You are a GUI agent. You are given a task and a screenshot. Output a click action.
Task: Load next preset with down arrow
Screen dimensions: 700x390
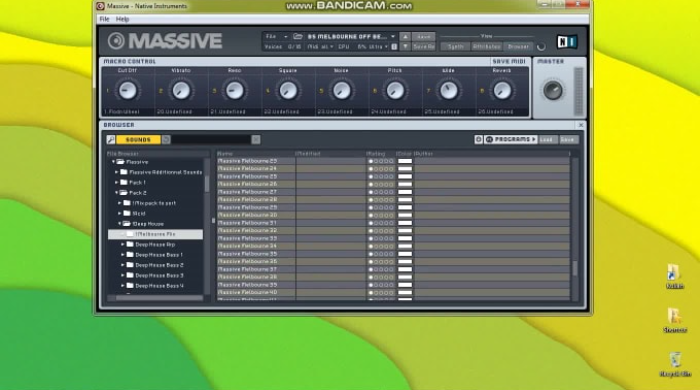click(405, 46)
